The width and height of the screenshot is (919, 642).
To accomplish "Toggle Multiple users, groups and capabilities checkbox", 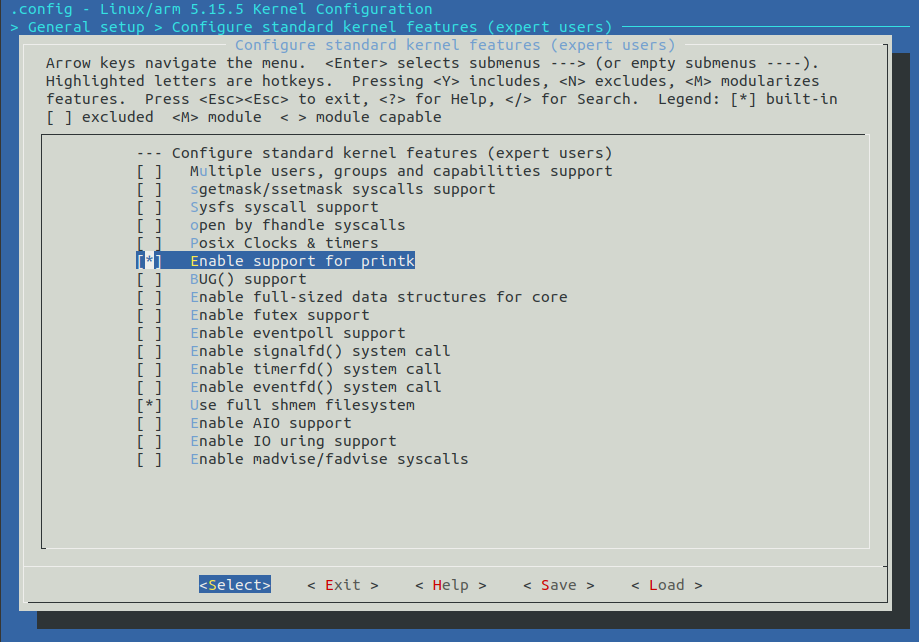I will tap(149, 171).
